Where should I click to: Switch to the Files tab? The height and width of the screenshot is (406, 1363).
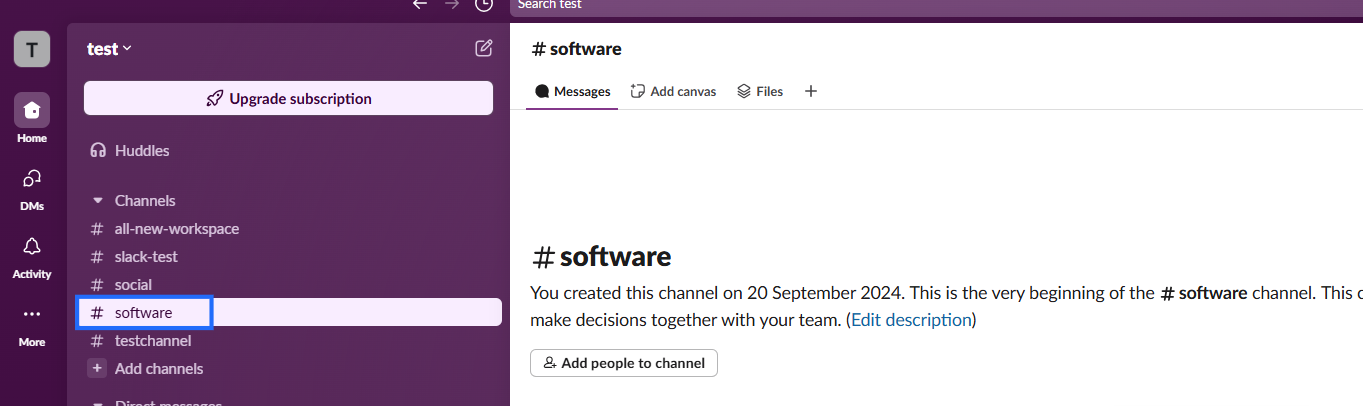click(760, 91)
